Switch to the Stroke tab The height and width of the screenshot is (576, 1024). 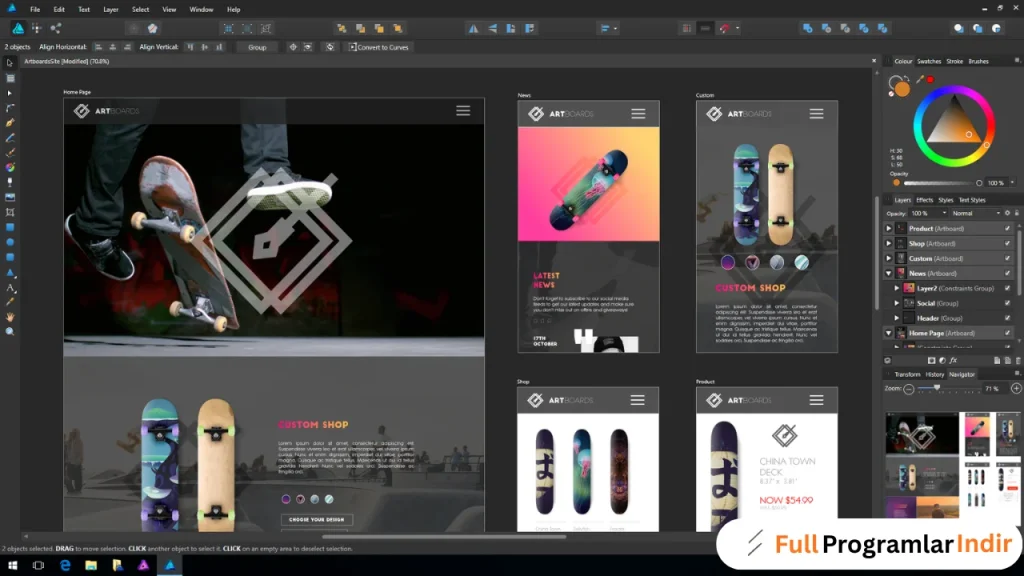point(955,61)
